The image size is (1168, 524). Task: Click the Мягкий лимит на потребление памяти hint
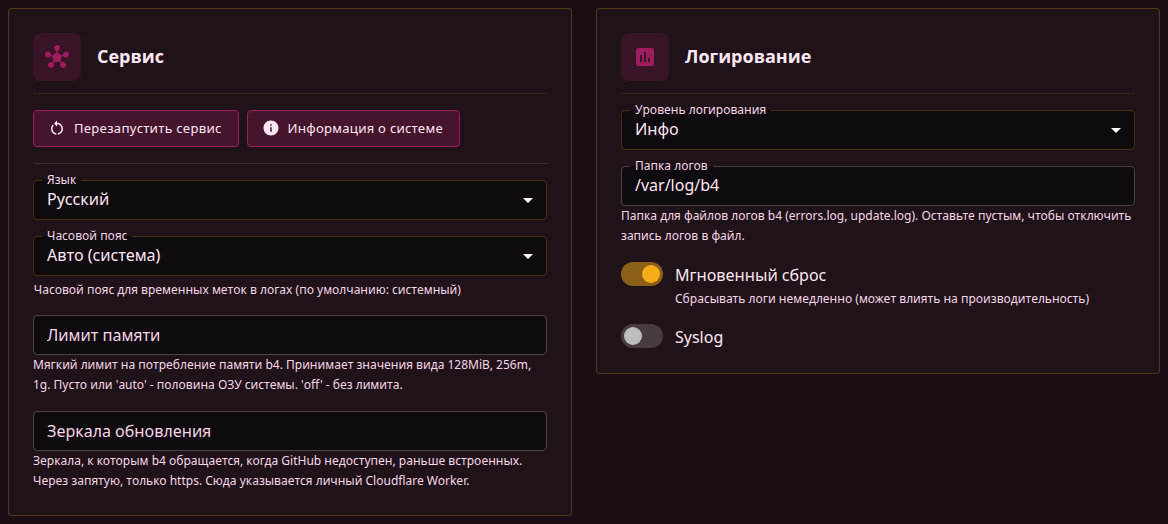(x=282, y=376)
